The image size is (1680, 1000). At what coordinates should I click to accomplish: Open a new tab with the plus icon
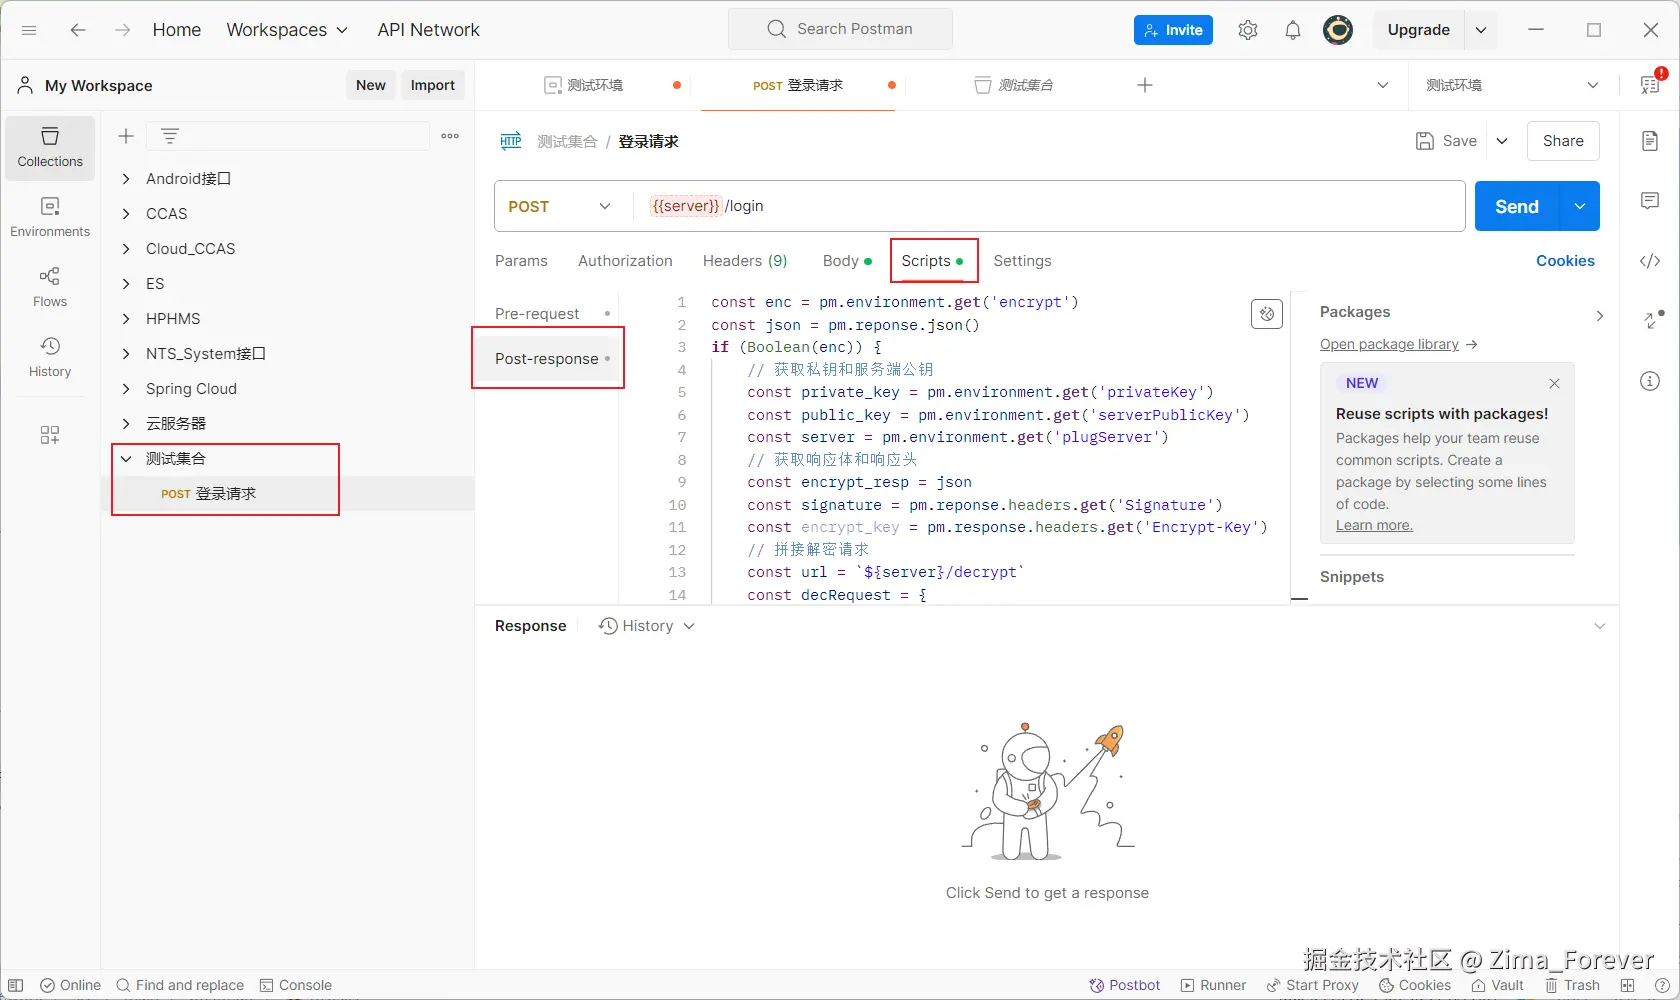[x=1145, y=85]
